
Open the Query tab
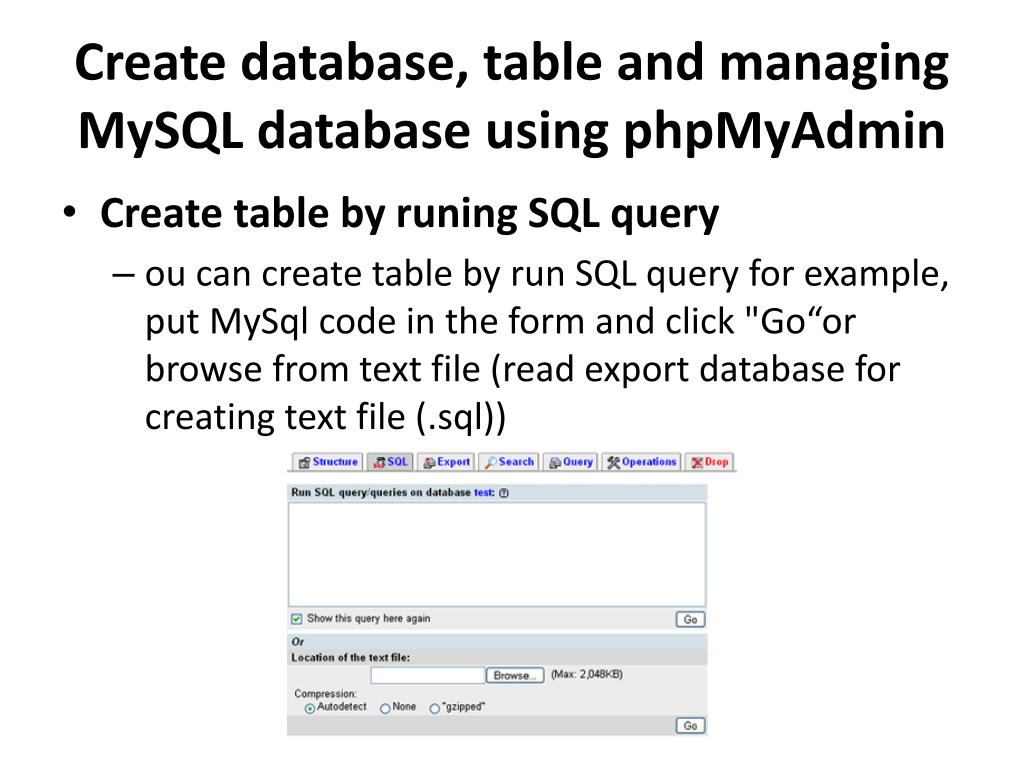click(x=571, y=462)
